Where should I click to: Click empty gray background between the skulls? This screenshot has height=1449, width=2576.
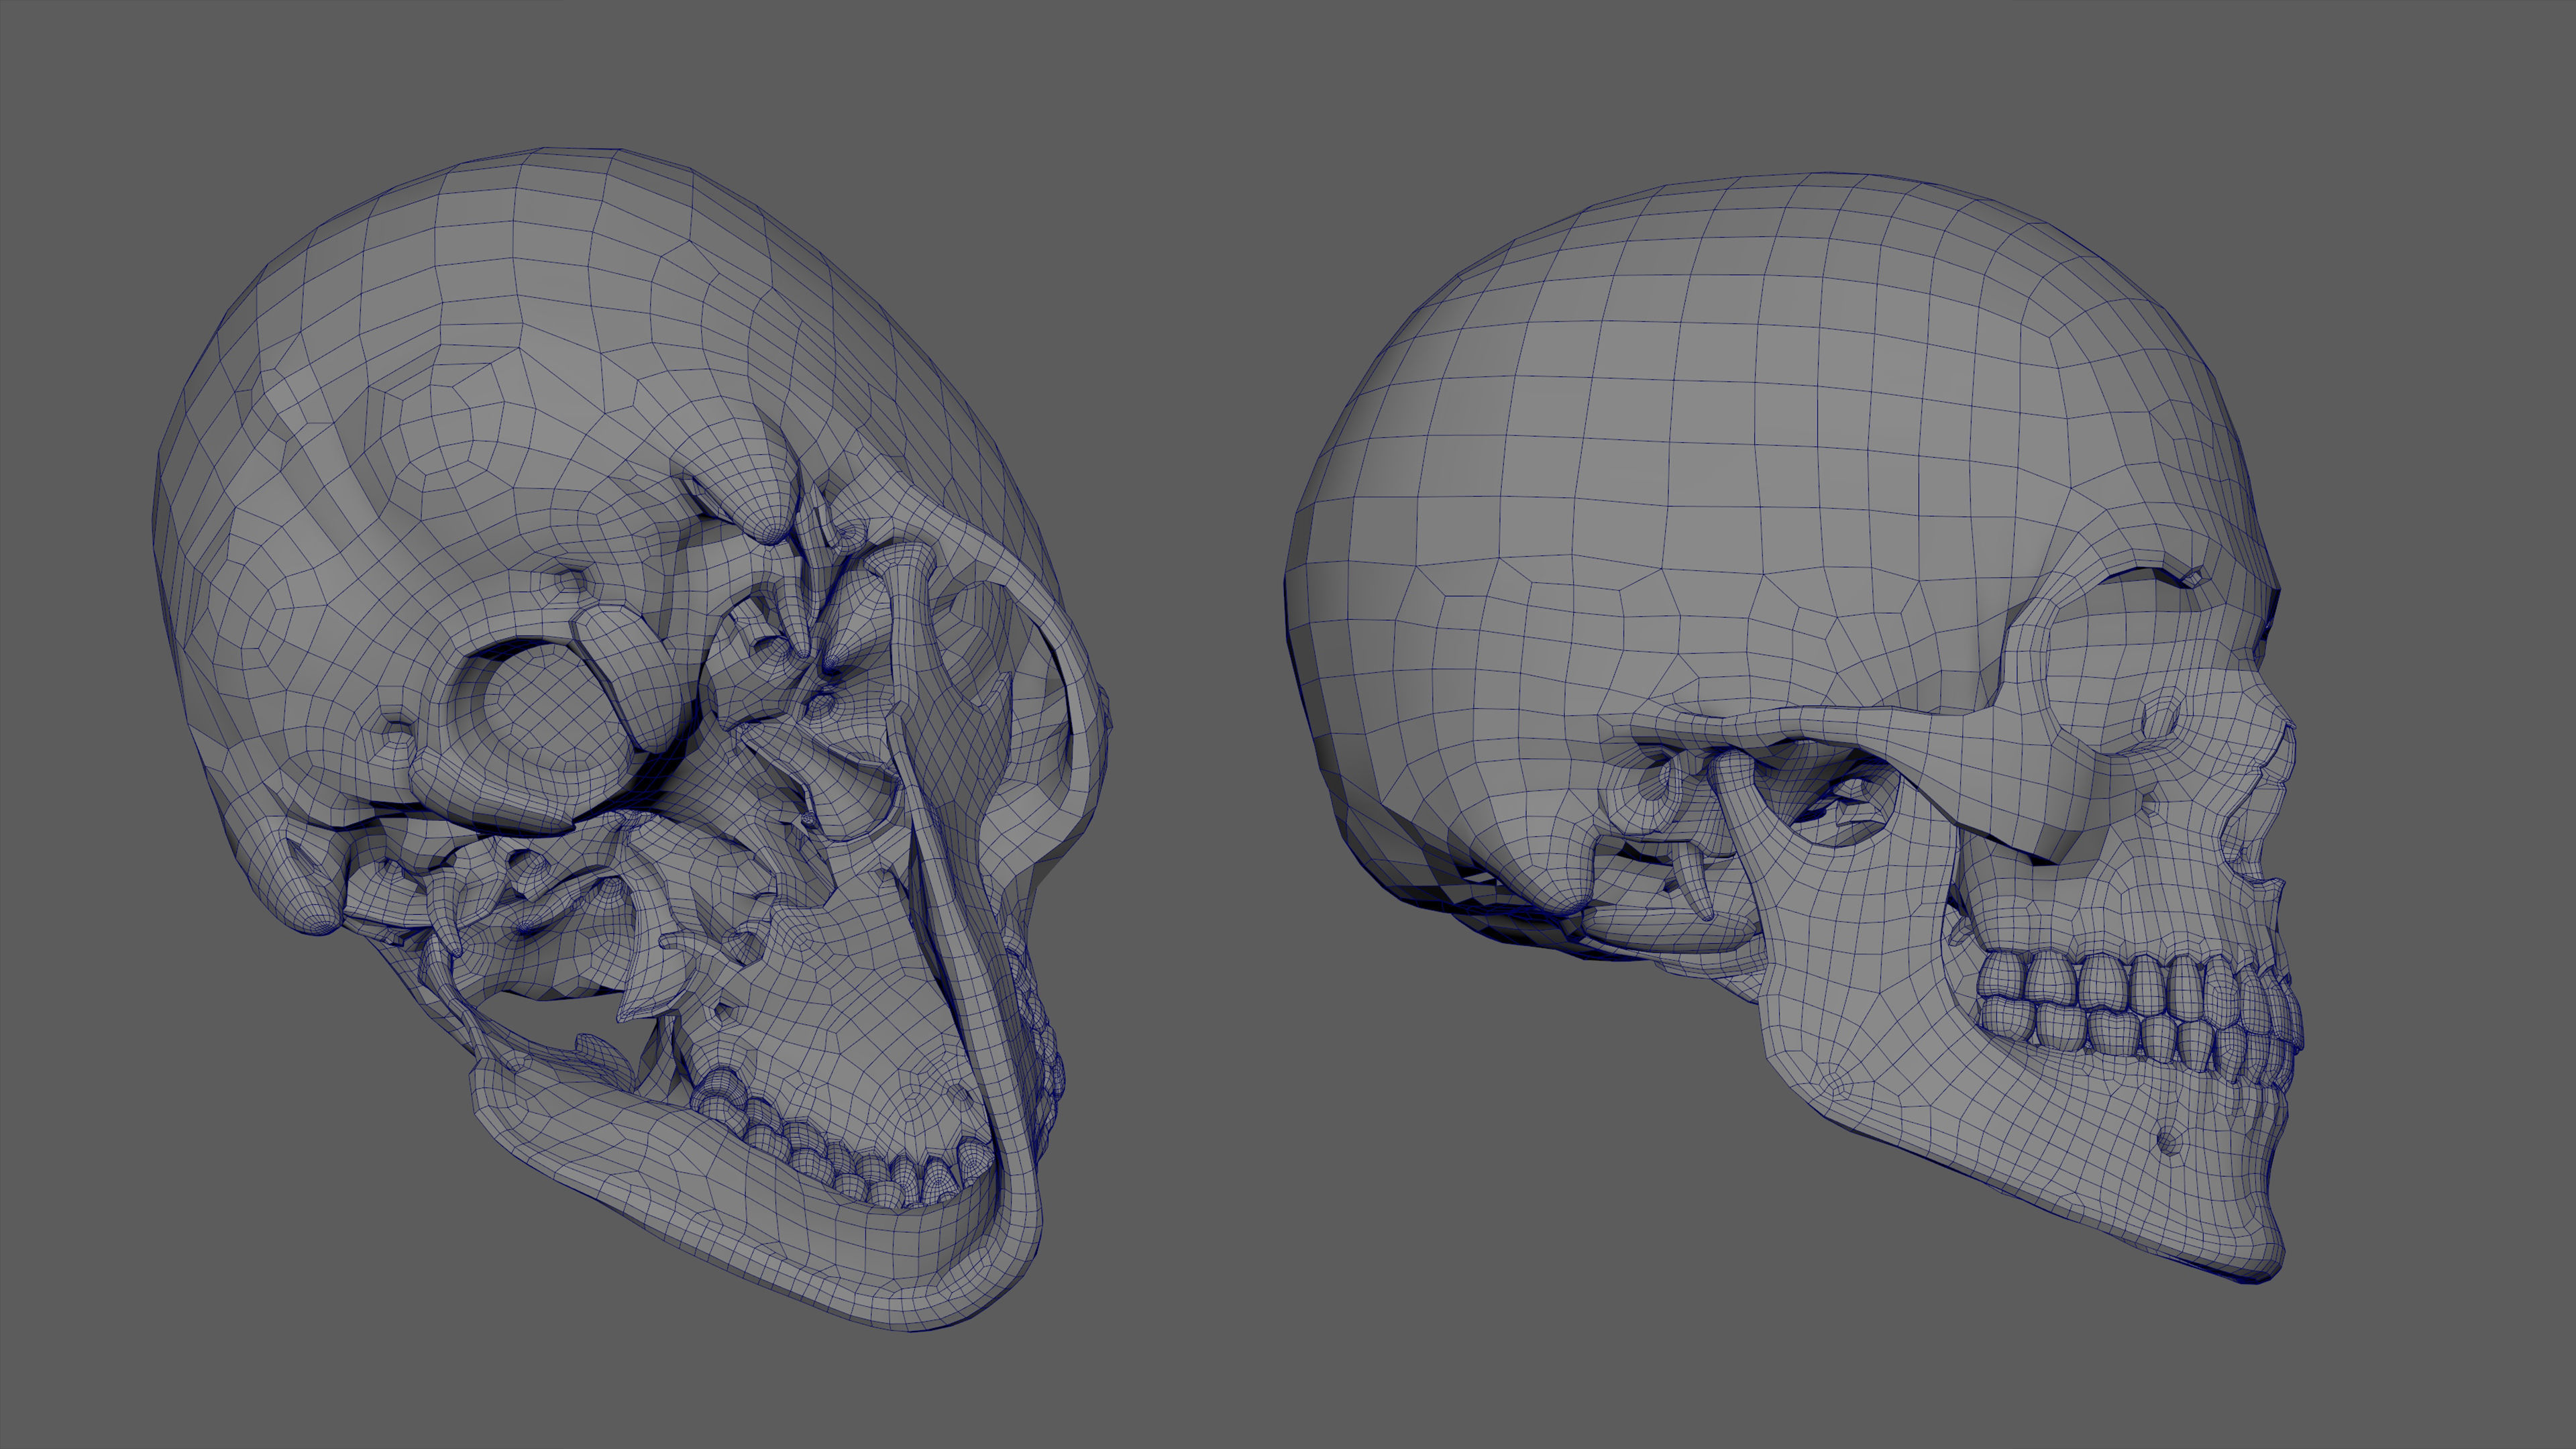1200,800
